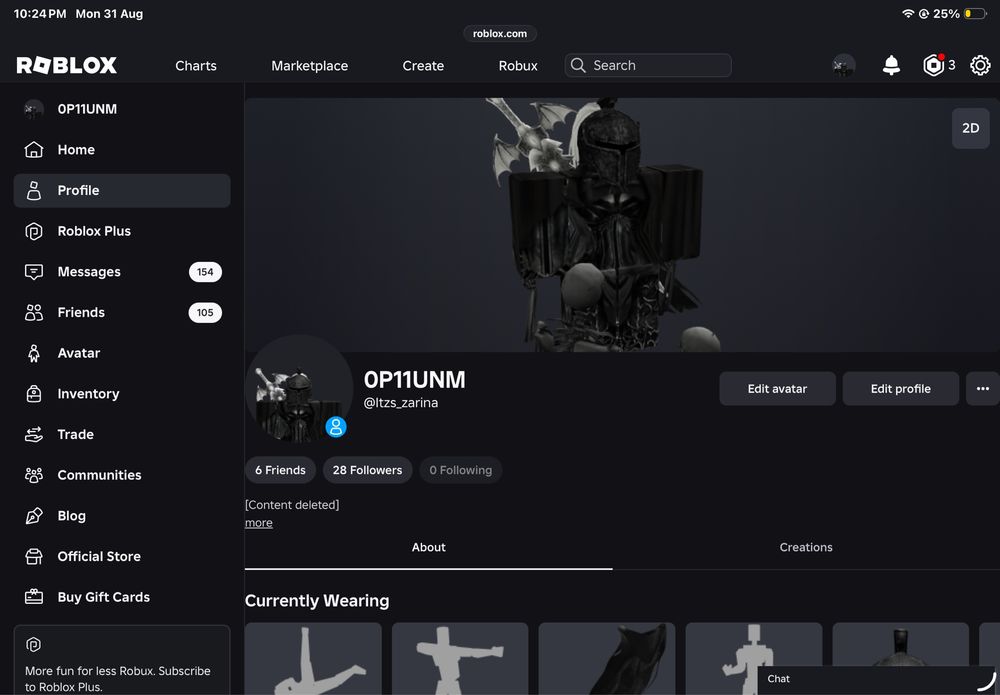Click the Edit profile button
Viewport: 1000px width, 695px height.
(x=901, y=388)
